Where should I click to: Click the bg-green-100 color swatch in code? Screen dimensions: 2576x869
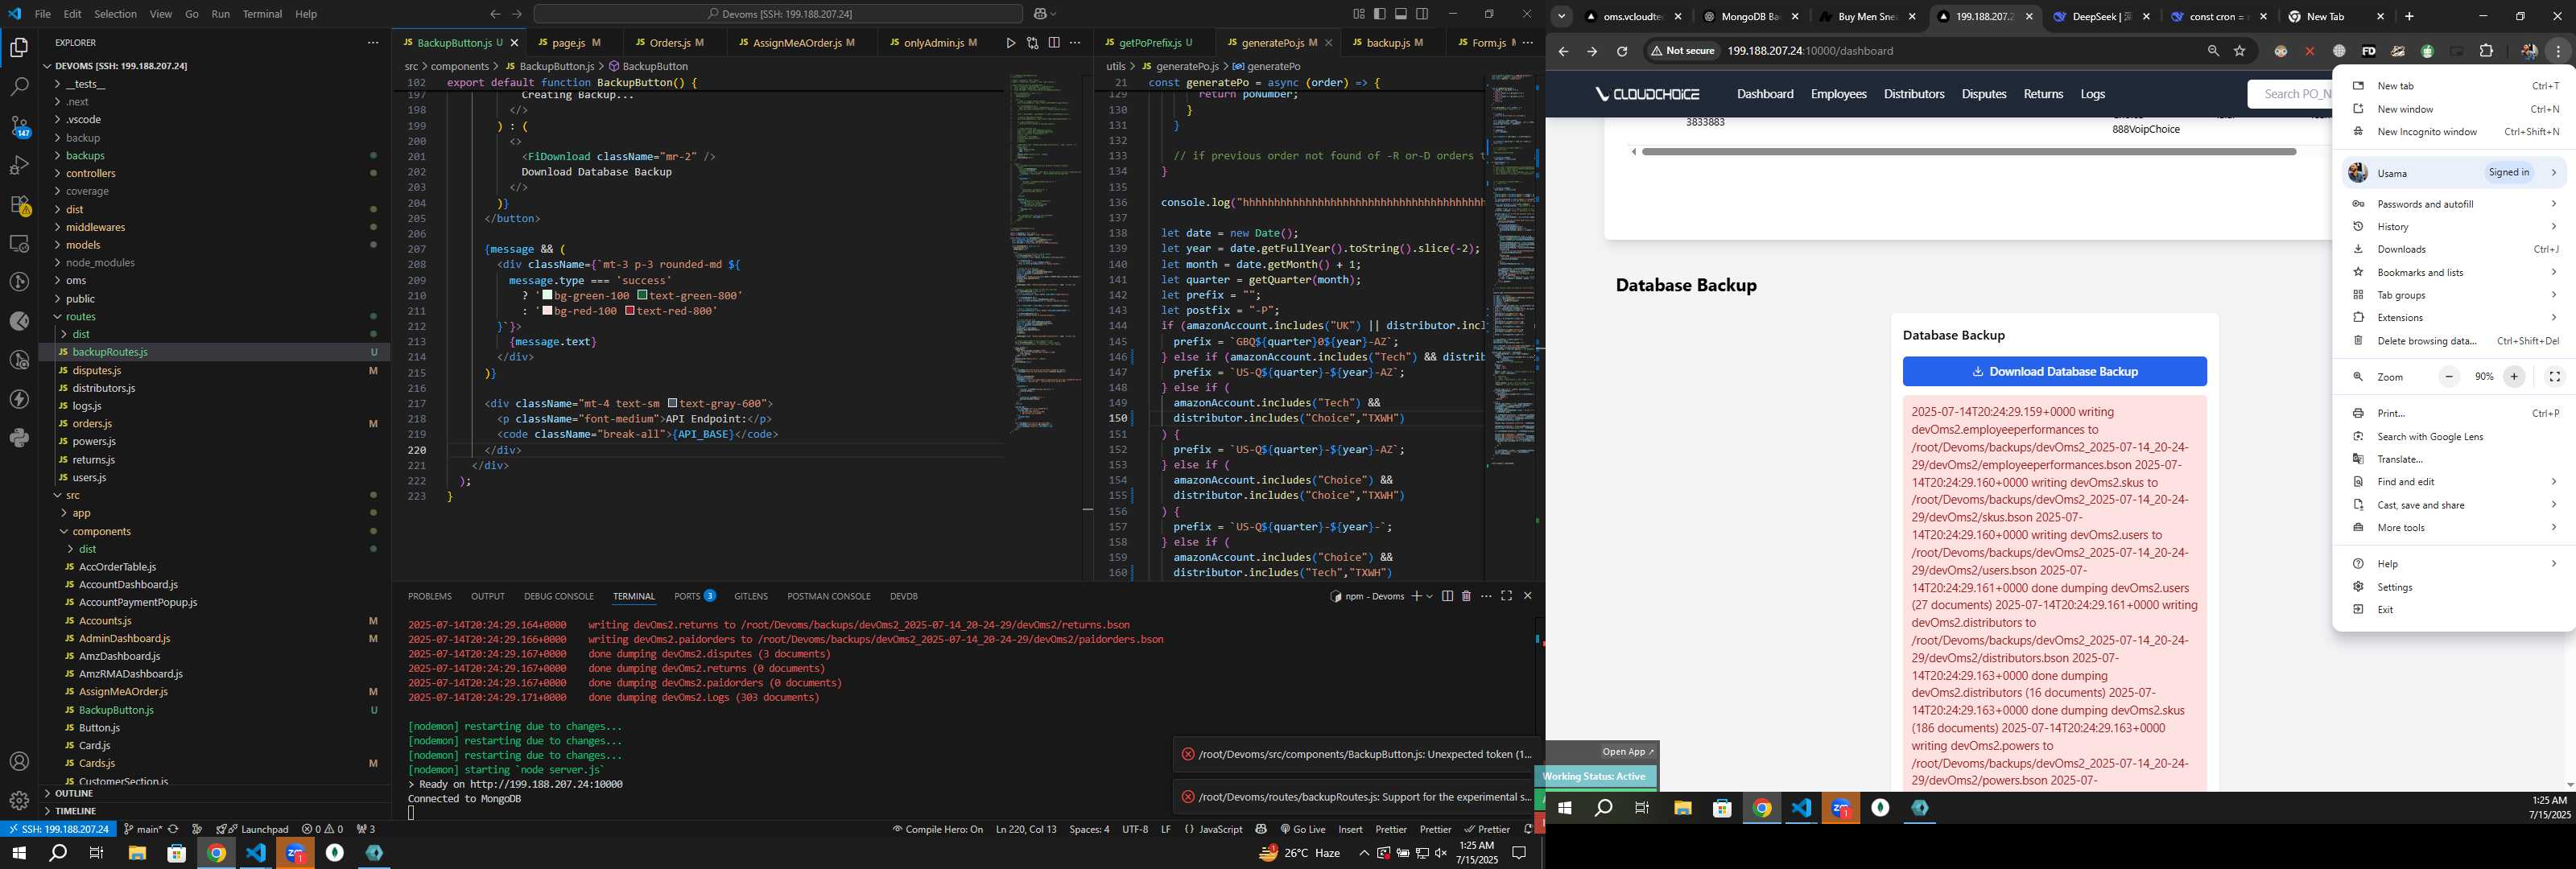coord(548,296)
